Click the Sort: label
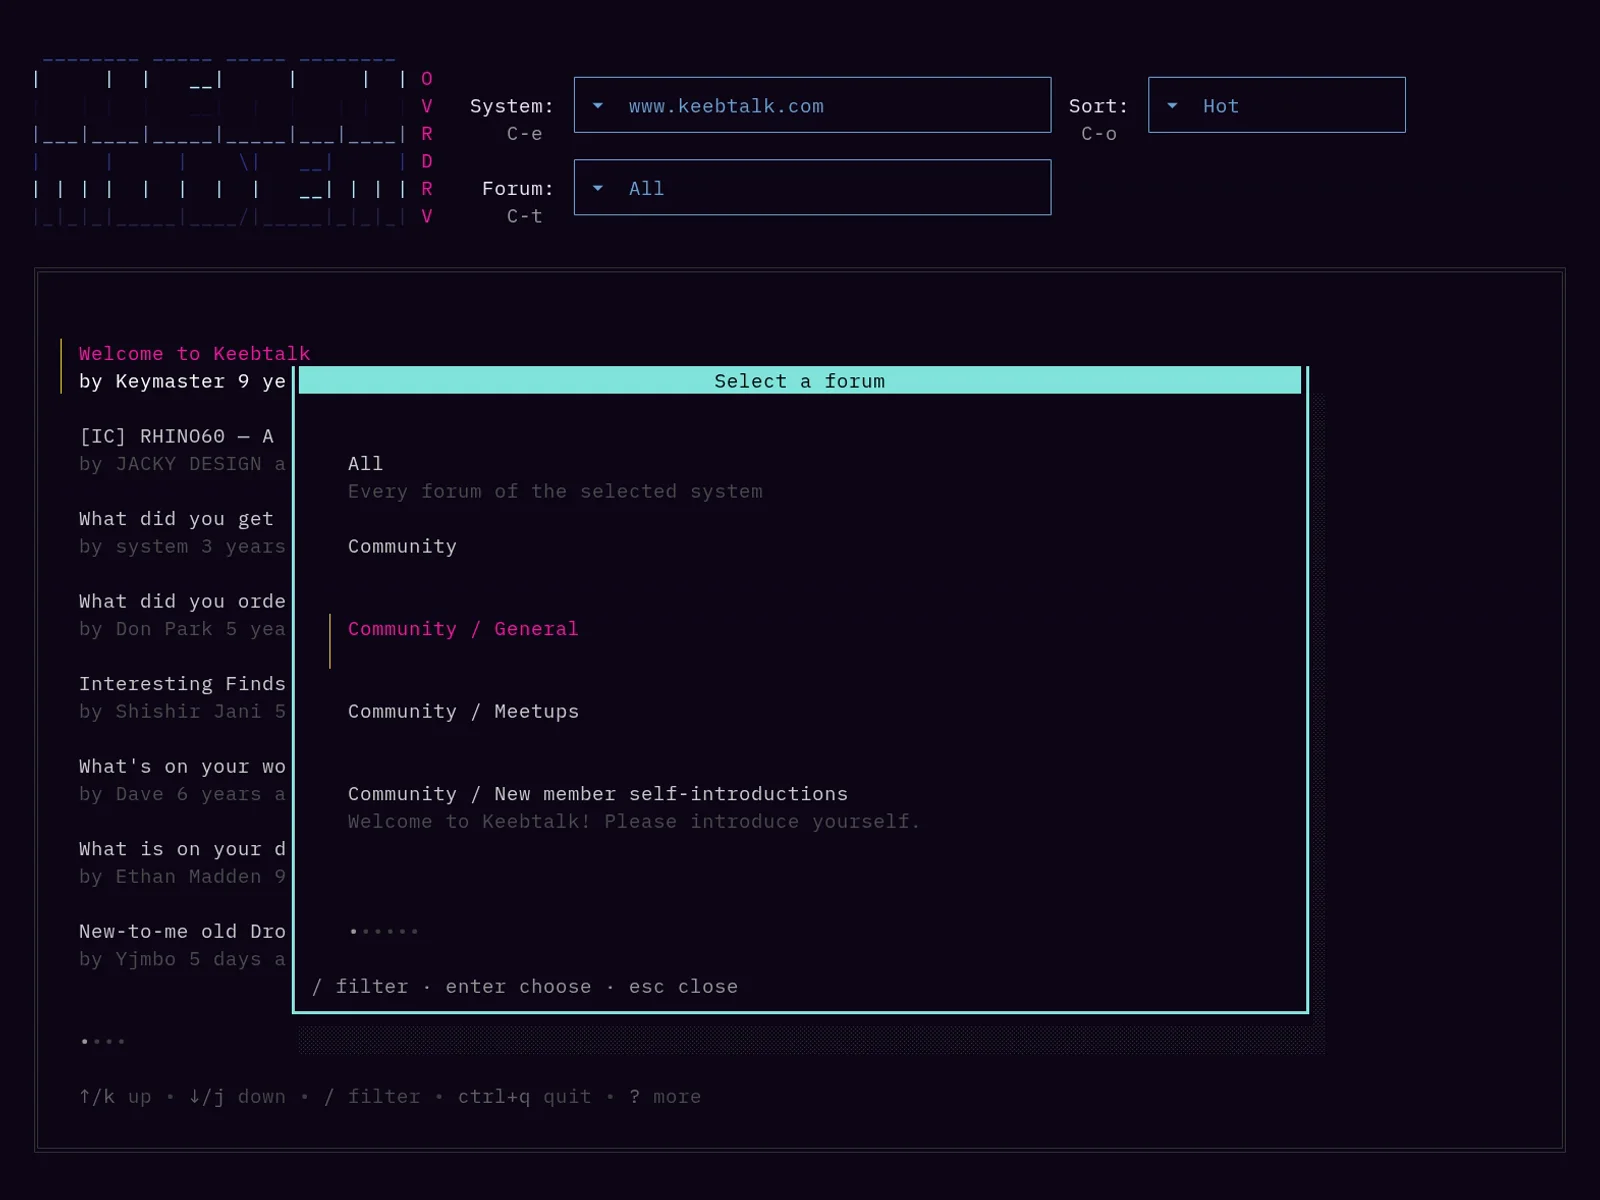 click(x=1098, y=106)
